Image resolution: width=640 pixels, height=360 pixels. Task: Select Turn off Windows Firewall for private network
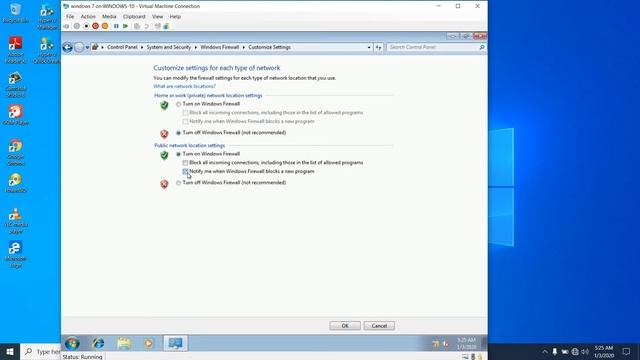pyautogui.click(x=178, y=133)
